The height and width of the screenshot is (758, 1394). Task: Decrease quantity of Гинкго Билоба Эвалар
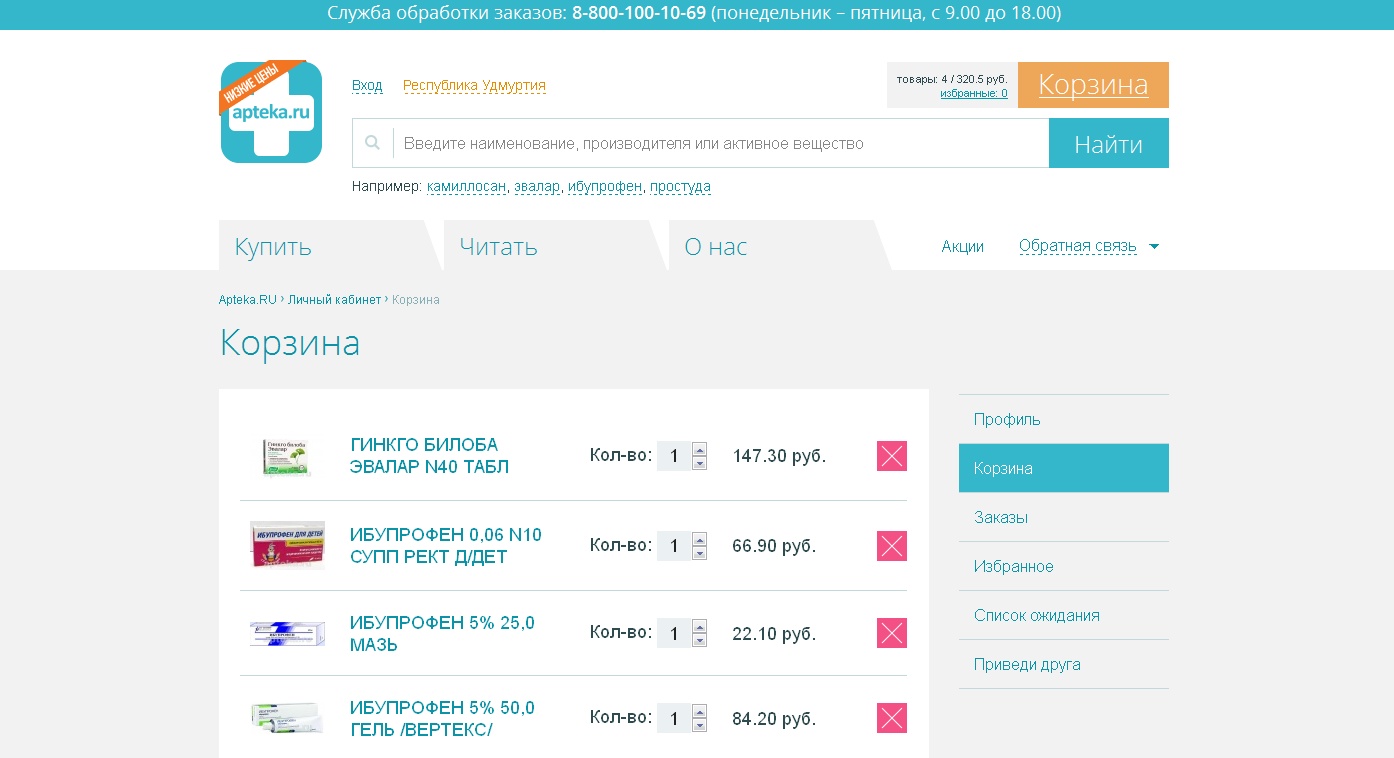[699, 463]
